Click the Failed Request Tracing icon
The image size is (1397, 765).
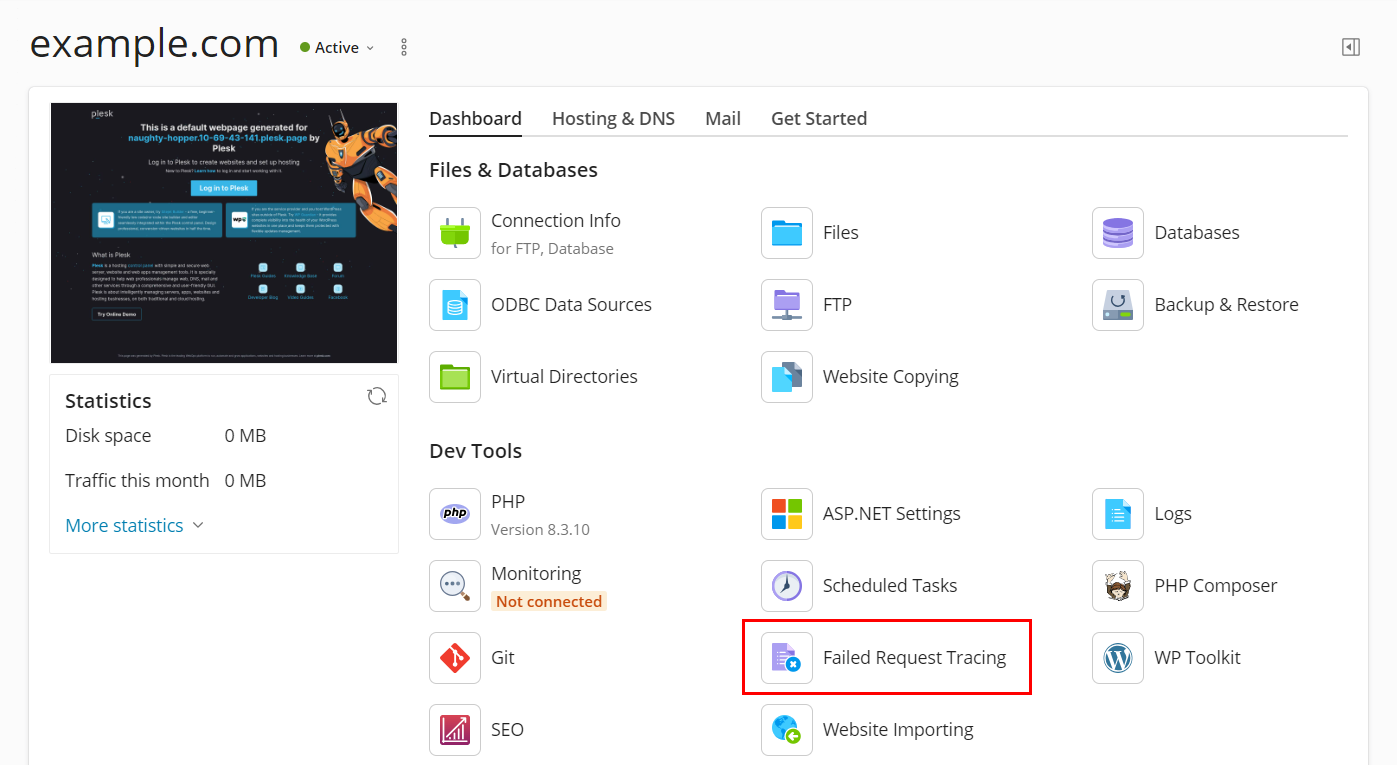point(787,658)
